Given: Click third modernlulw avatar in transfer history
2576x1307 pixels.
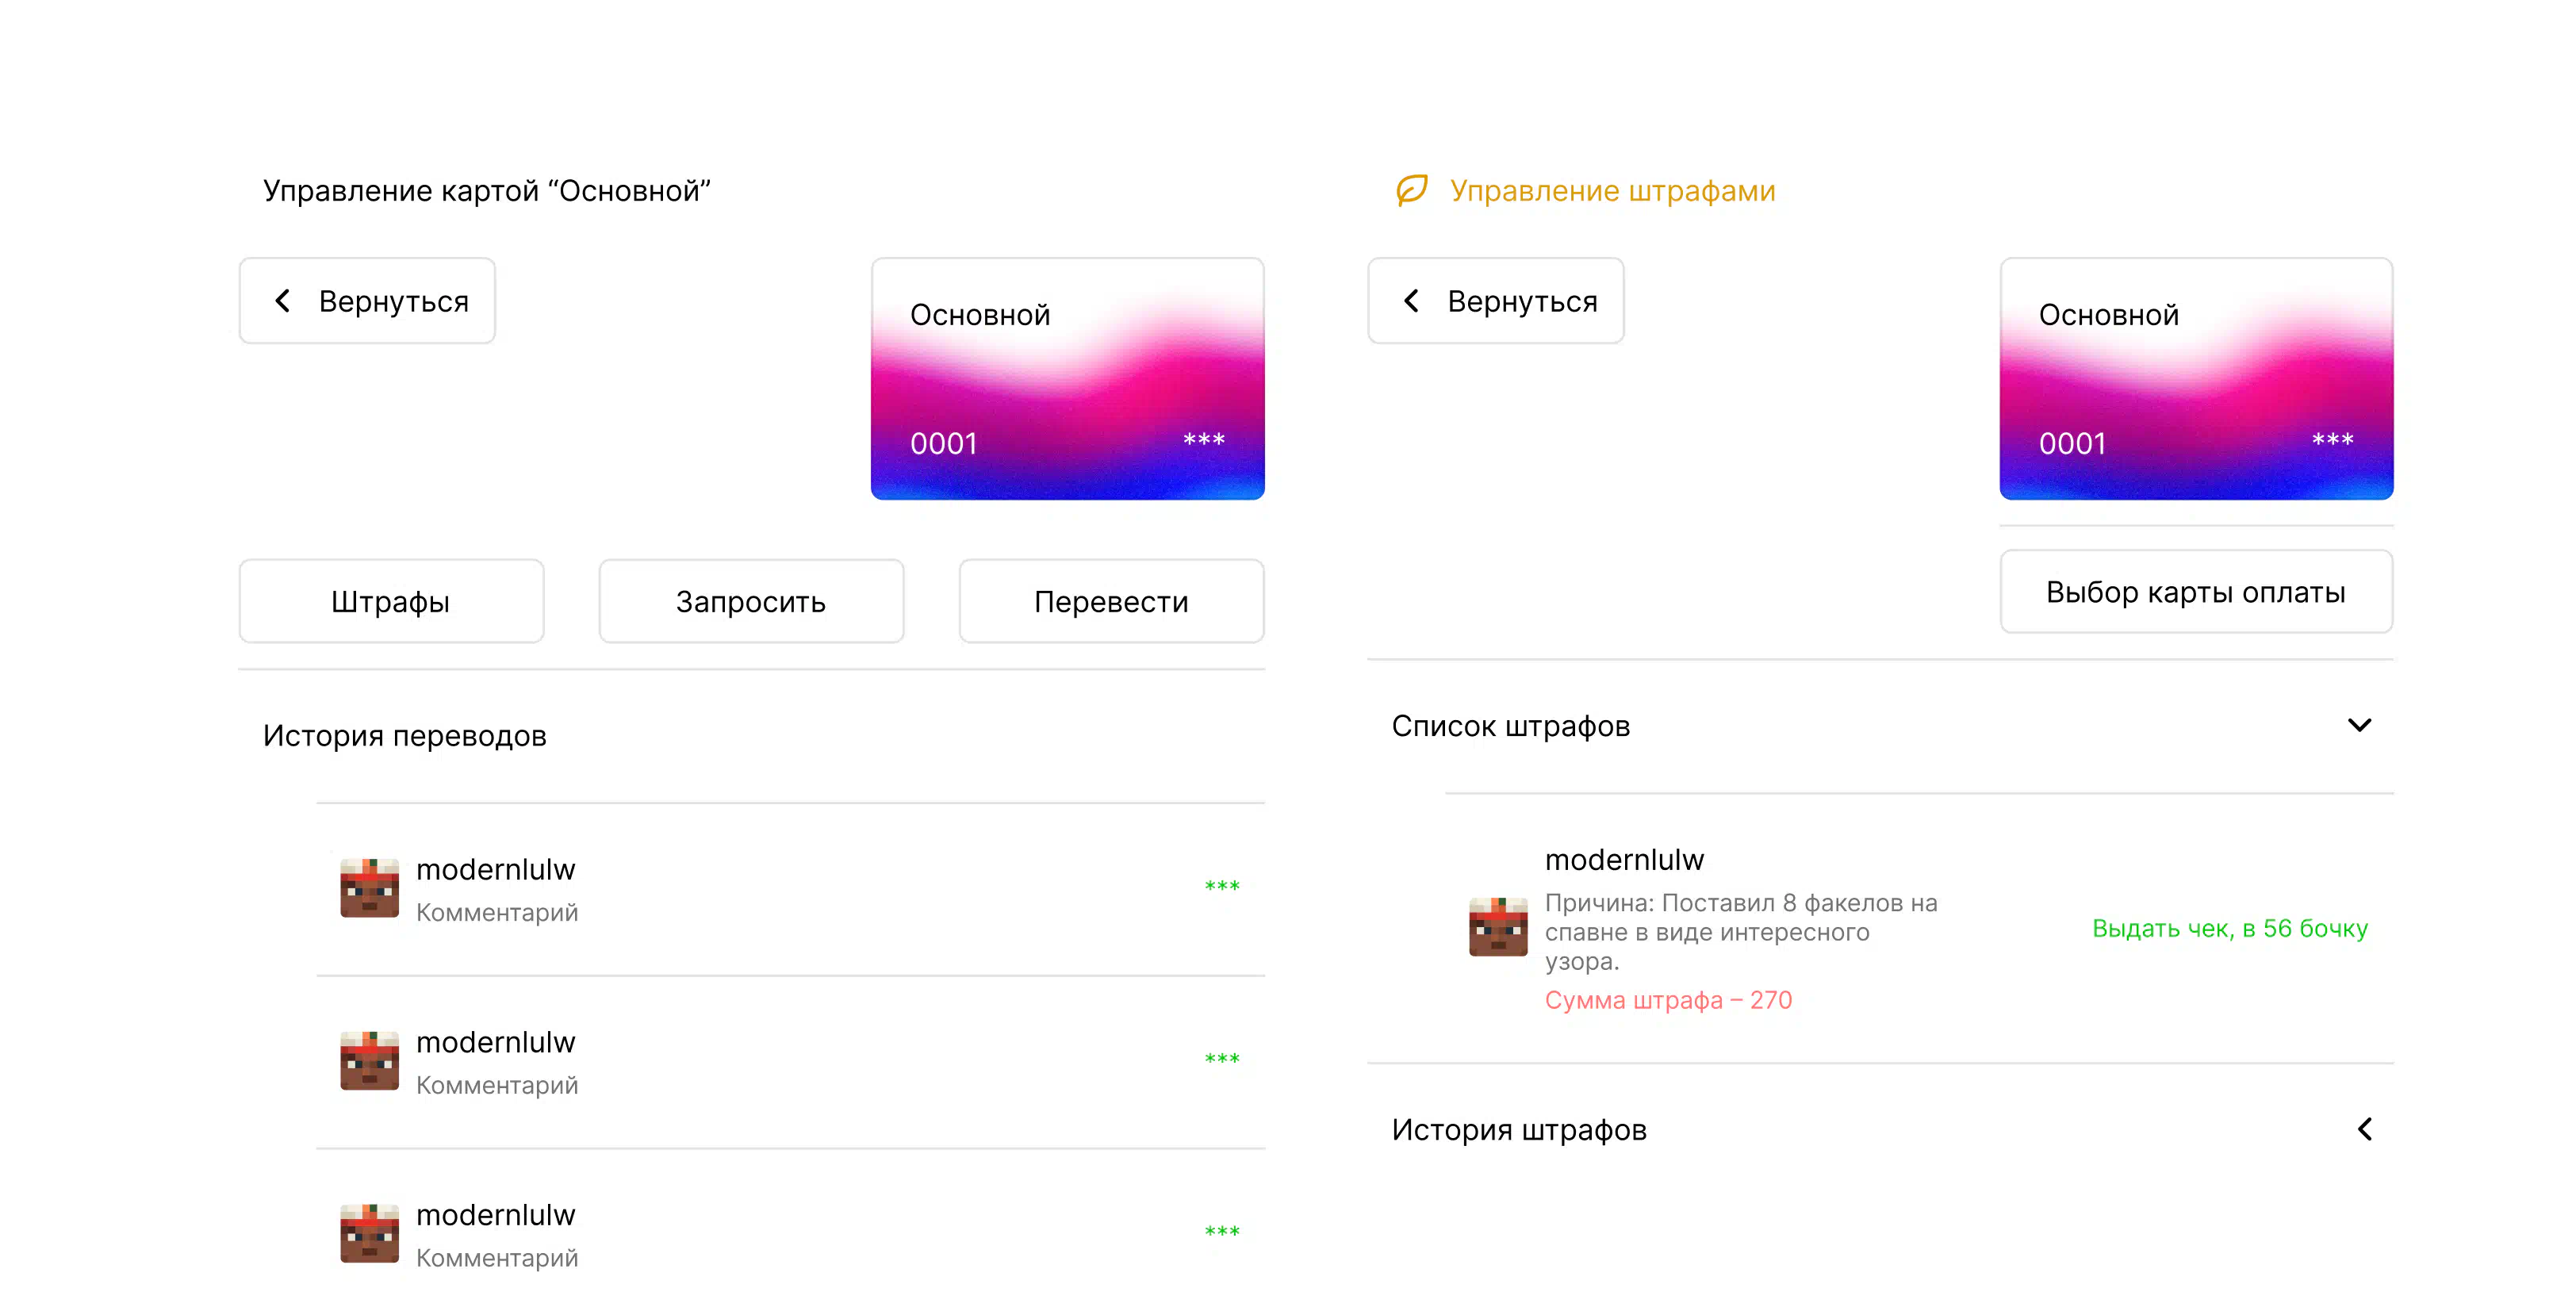Looking at the screenshot, I should tap(369, 1233).
